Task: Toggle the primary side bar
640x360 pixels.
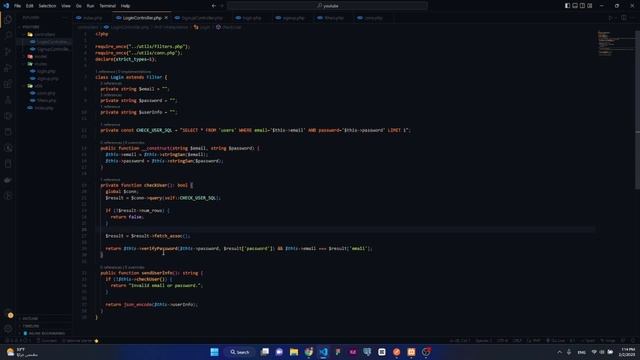Action: click(x=567, y=6)
